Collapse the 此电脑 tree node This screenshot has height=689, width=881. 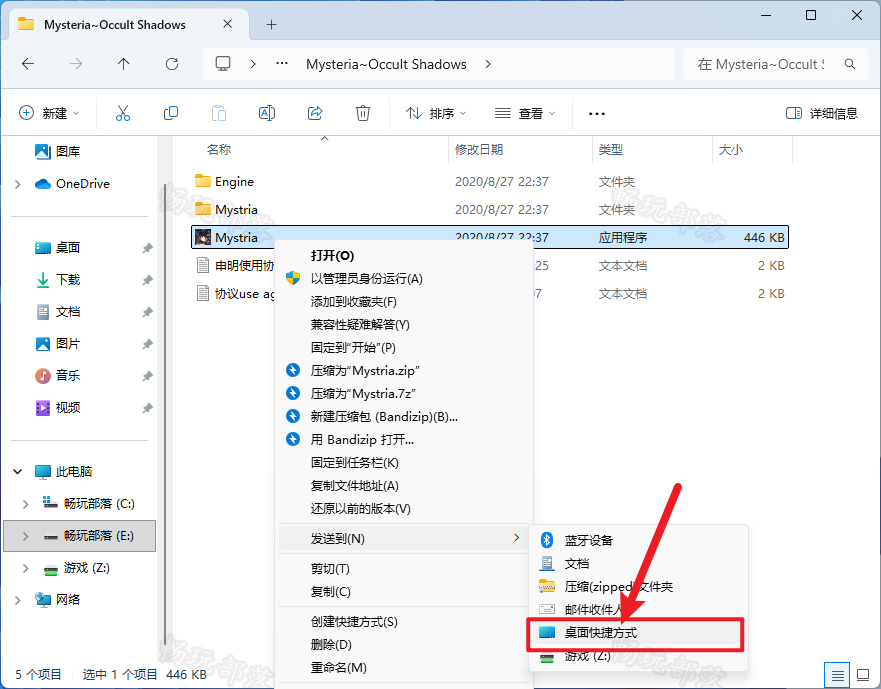pos(18,472)
